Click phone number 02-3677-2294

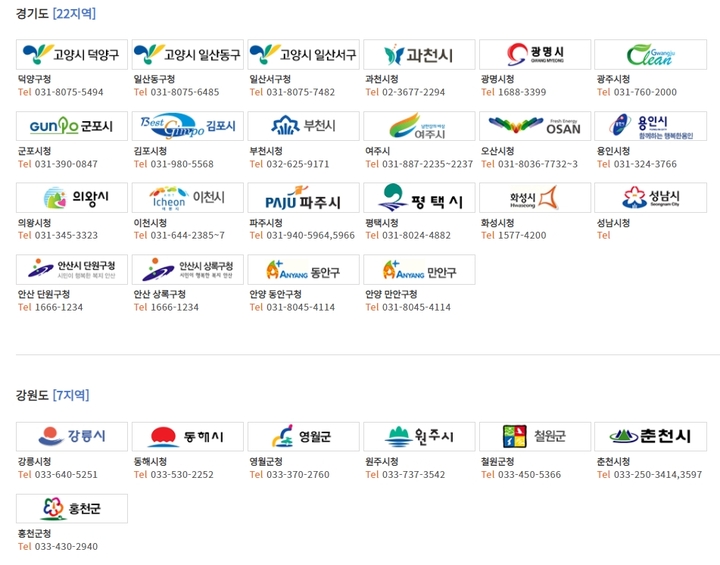coord(413,92)
